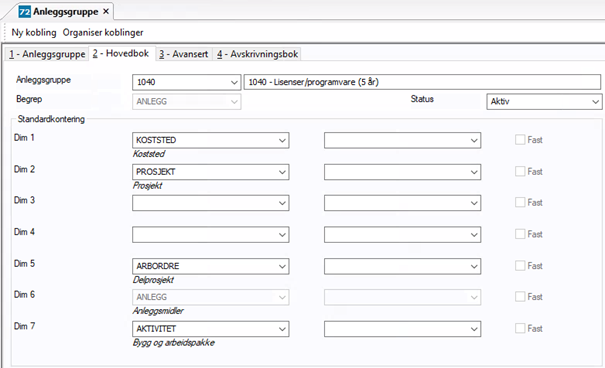Click the Anleggsmidler label under Dim 6

tap(158, 311)
